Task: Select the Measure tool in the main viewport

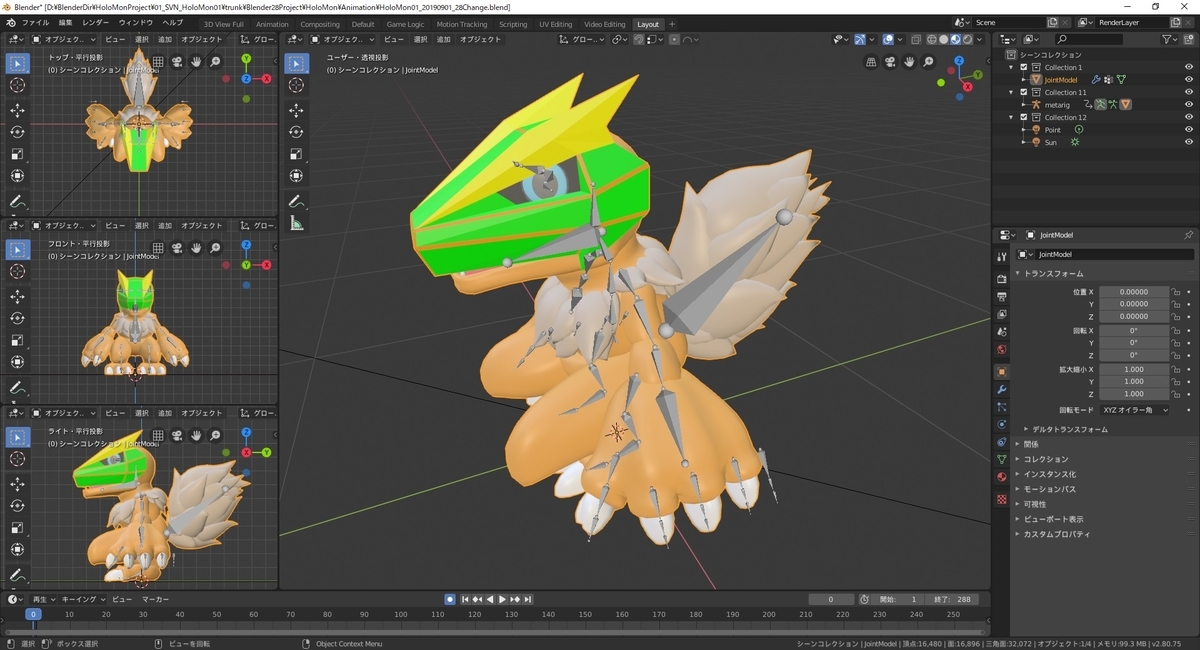Action: [297, 224]
